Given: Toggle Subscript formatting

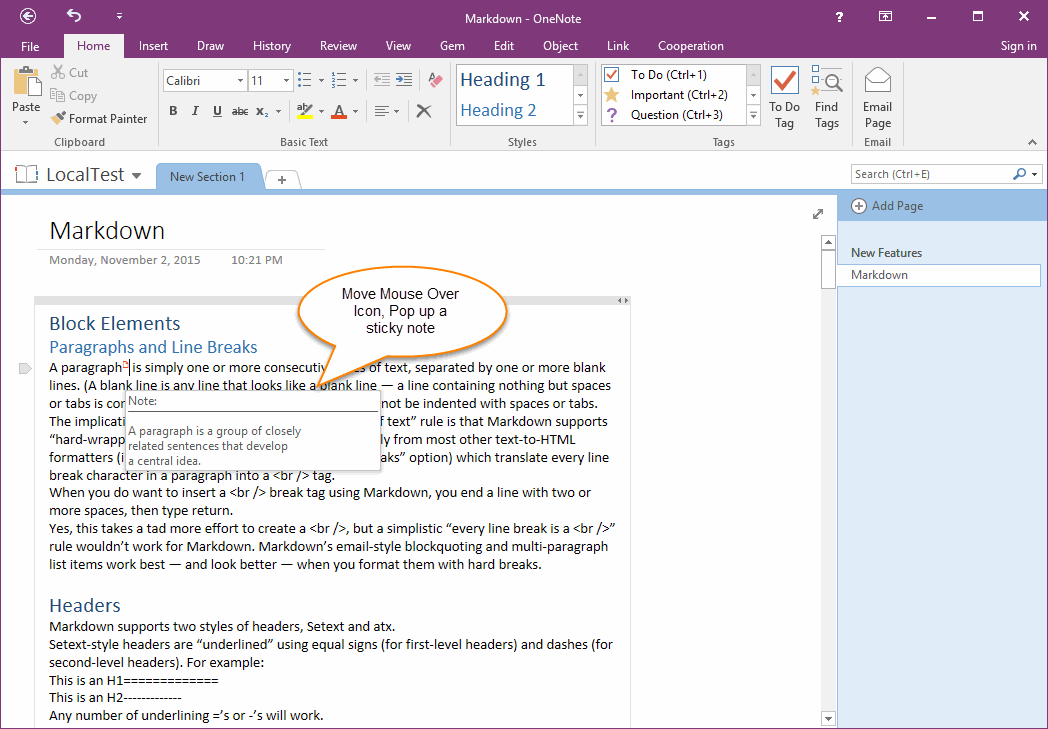Looking at the screenshot, I should click(x=261, y=112).
